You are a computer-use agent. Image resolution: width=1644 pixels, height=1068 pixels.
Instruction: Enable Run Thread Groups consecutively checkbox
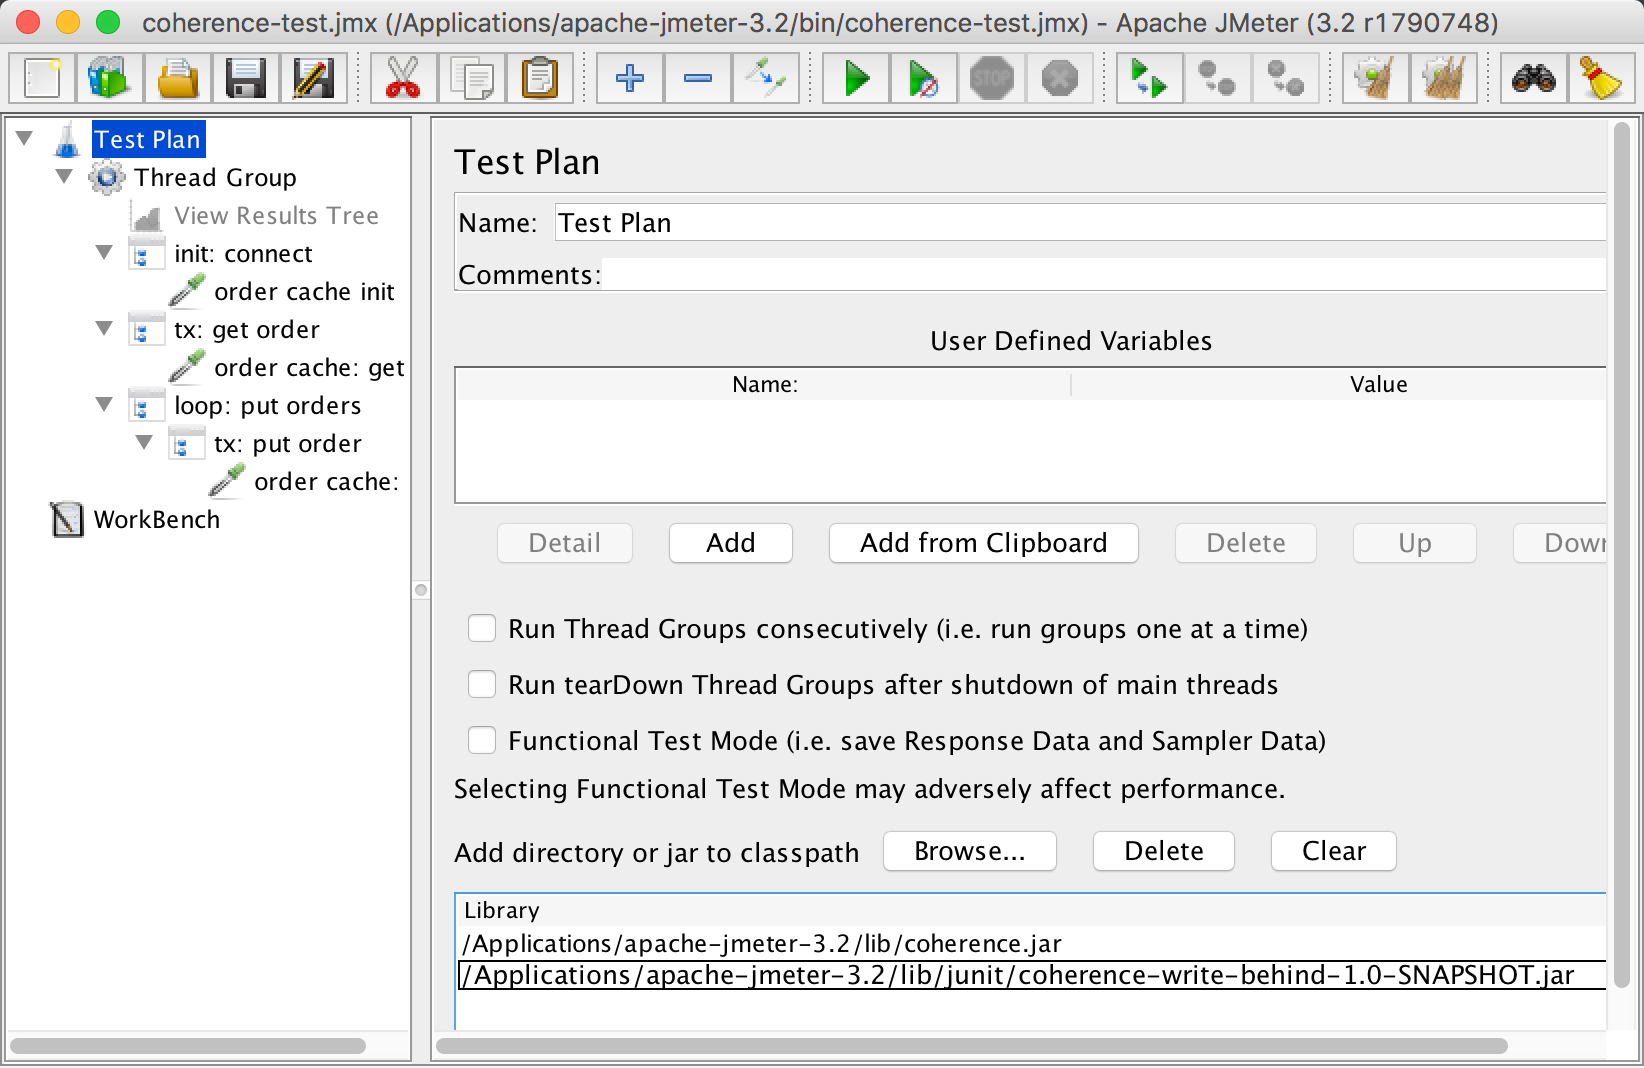482,628
